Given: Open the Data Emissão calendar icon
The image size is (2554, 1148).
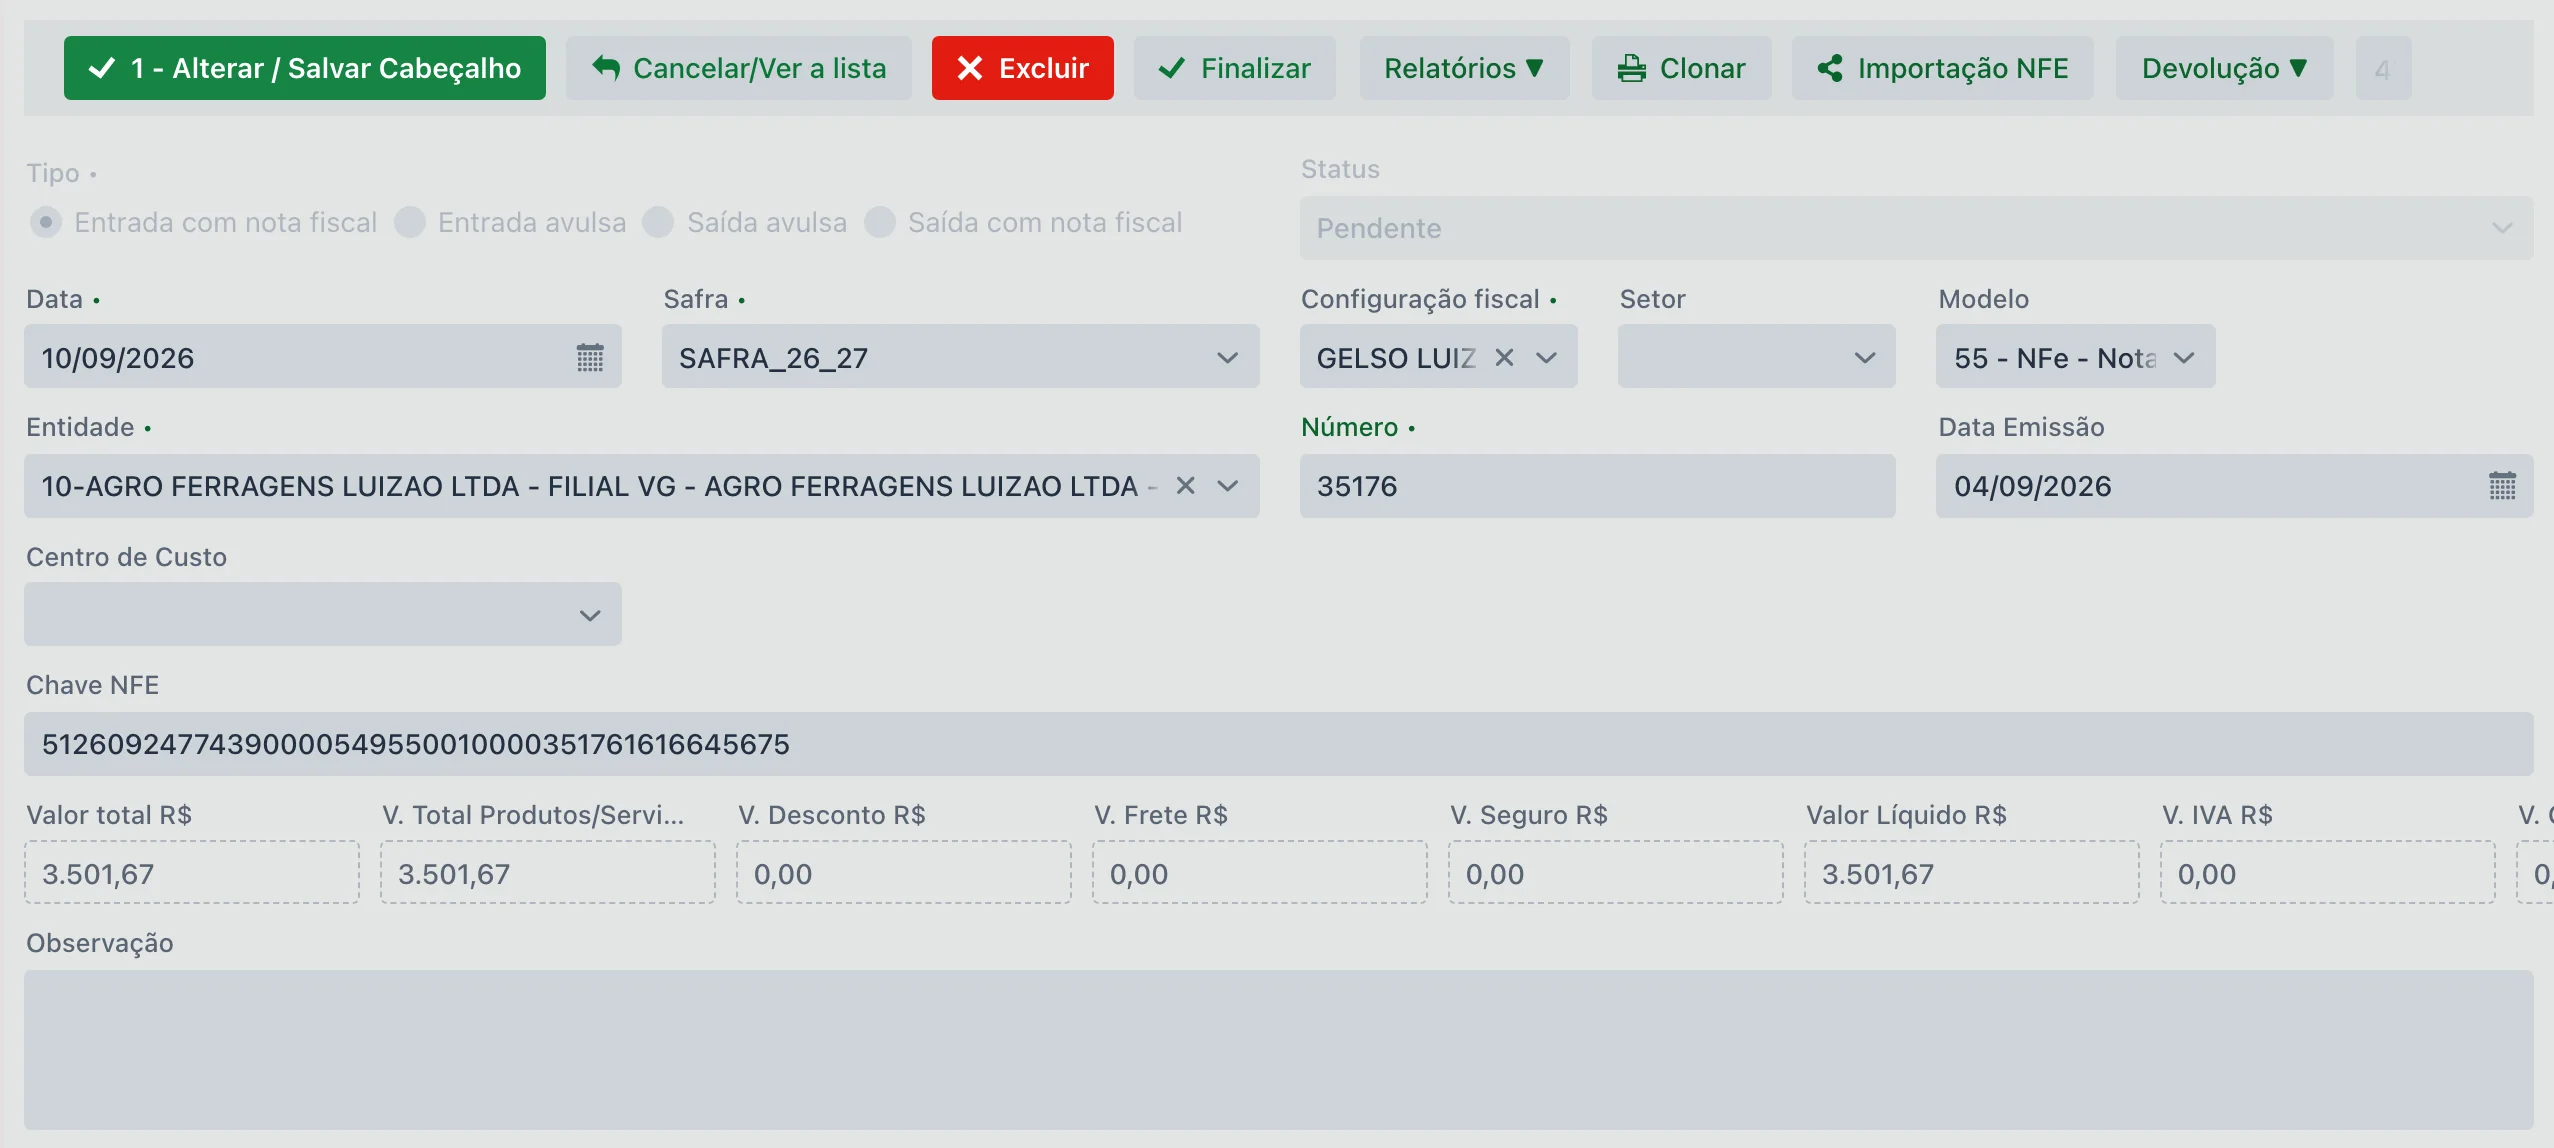Looking at the screenshot, I should [2502, 486].
